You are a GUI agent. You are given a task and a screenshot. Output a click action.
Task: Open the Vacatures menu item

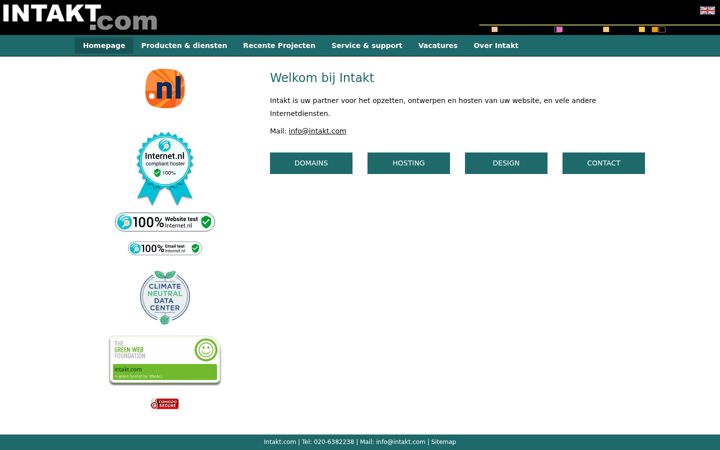[x=438, y=45]
